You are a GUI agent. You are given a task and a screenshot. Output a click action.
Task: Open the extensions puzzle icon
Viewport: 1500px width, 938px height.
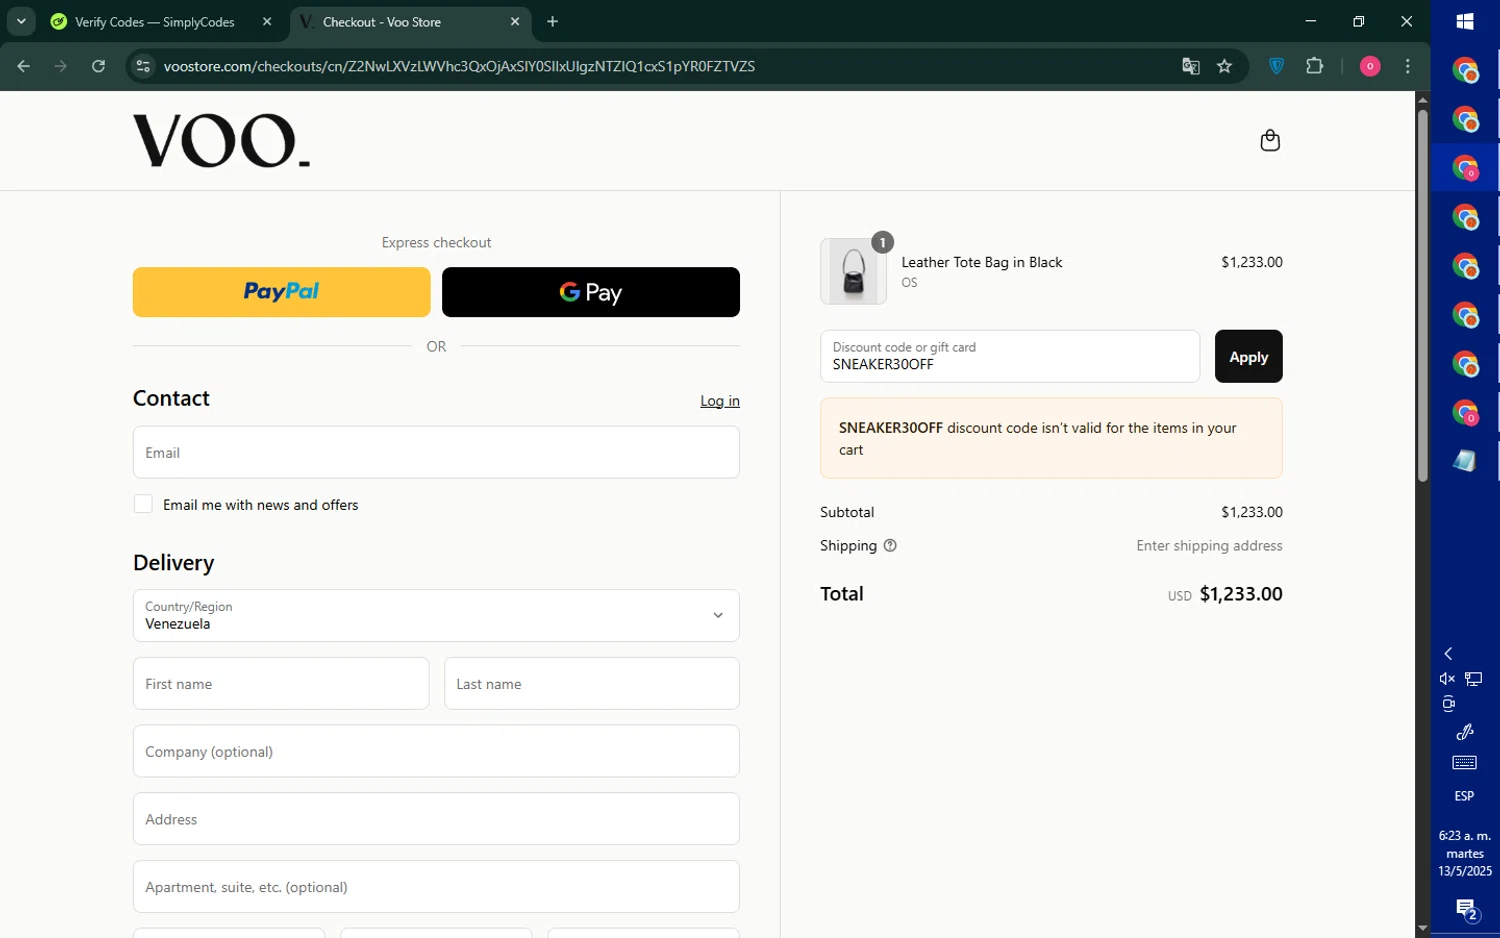1314,66
